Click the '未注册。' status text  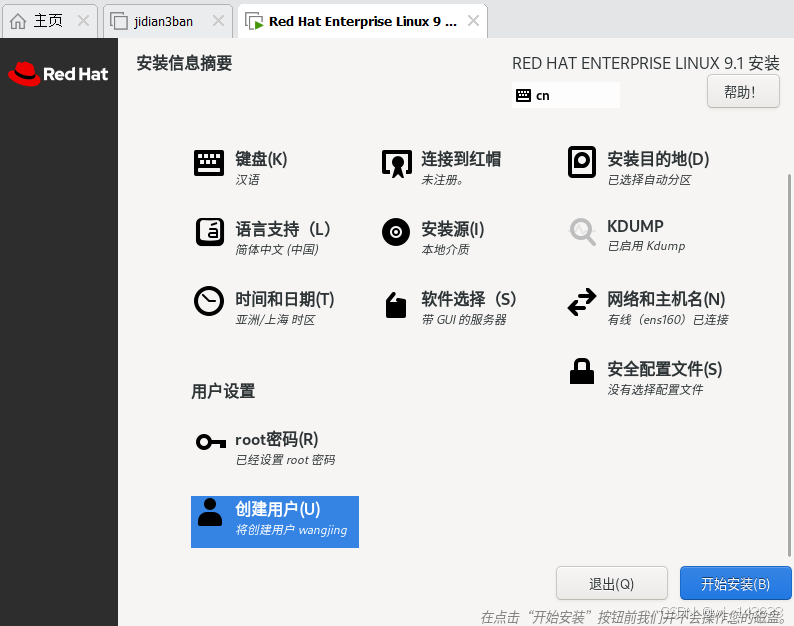pyautogui.click(x=443, y=180)
